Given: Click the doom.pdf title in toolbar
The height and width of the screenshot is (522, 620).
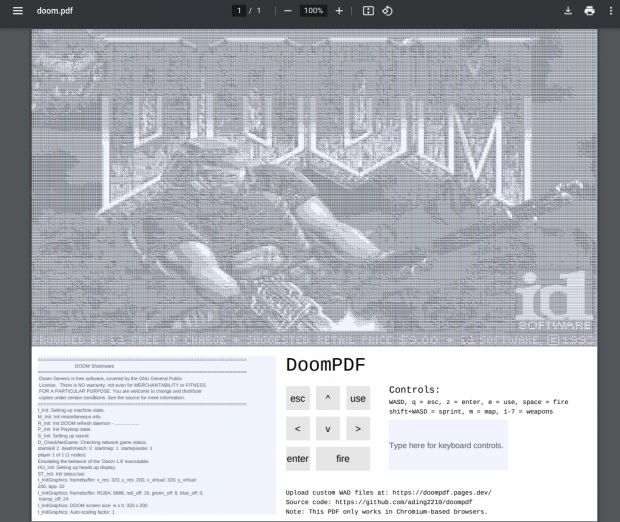Looking at the screenshot, I should point(55,11).
